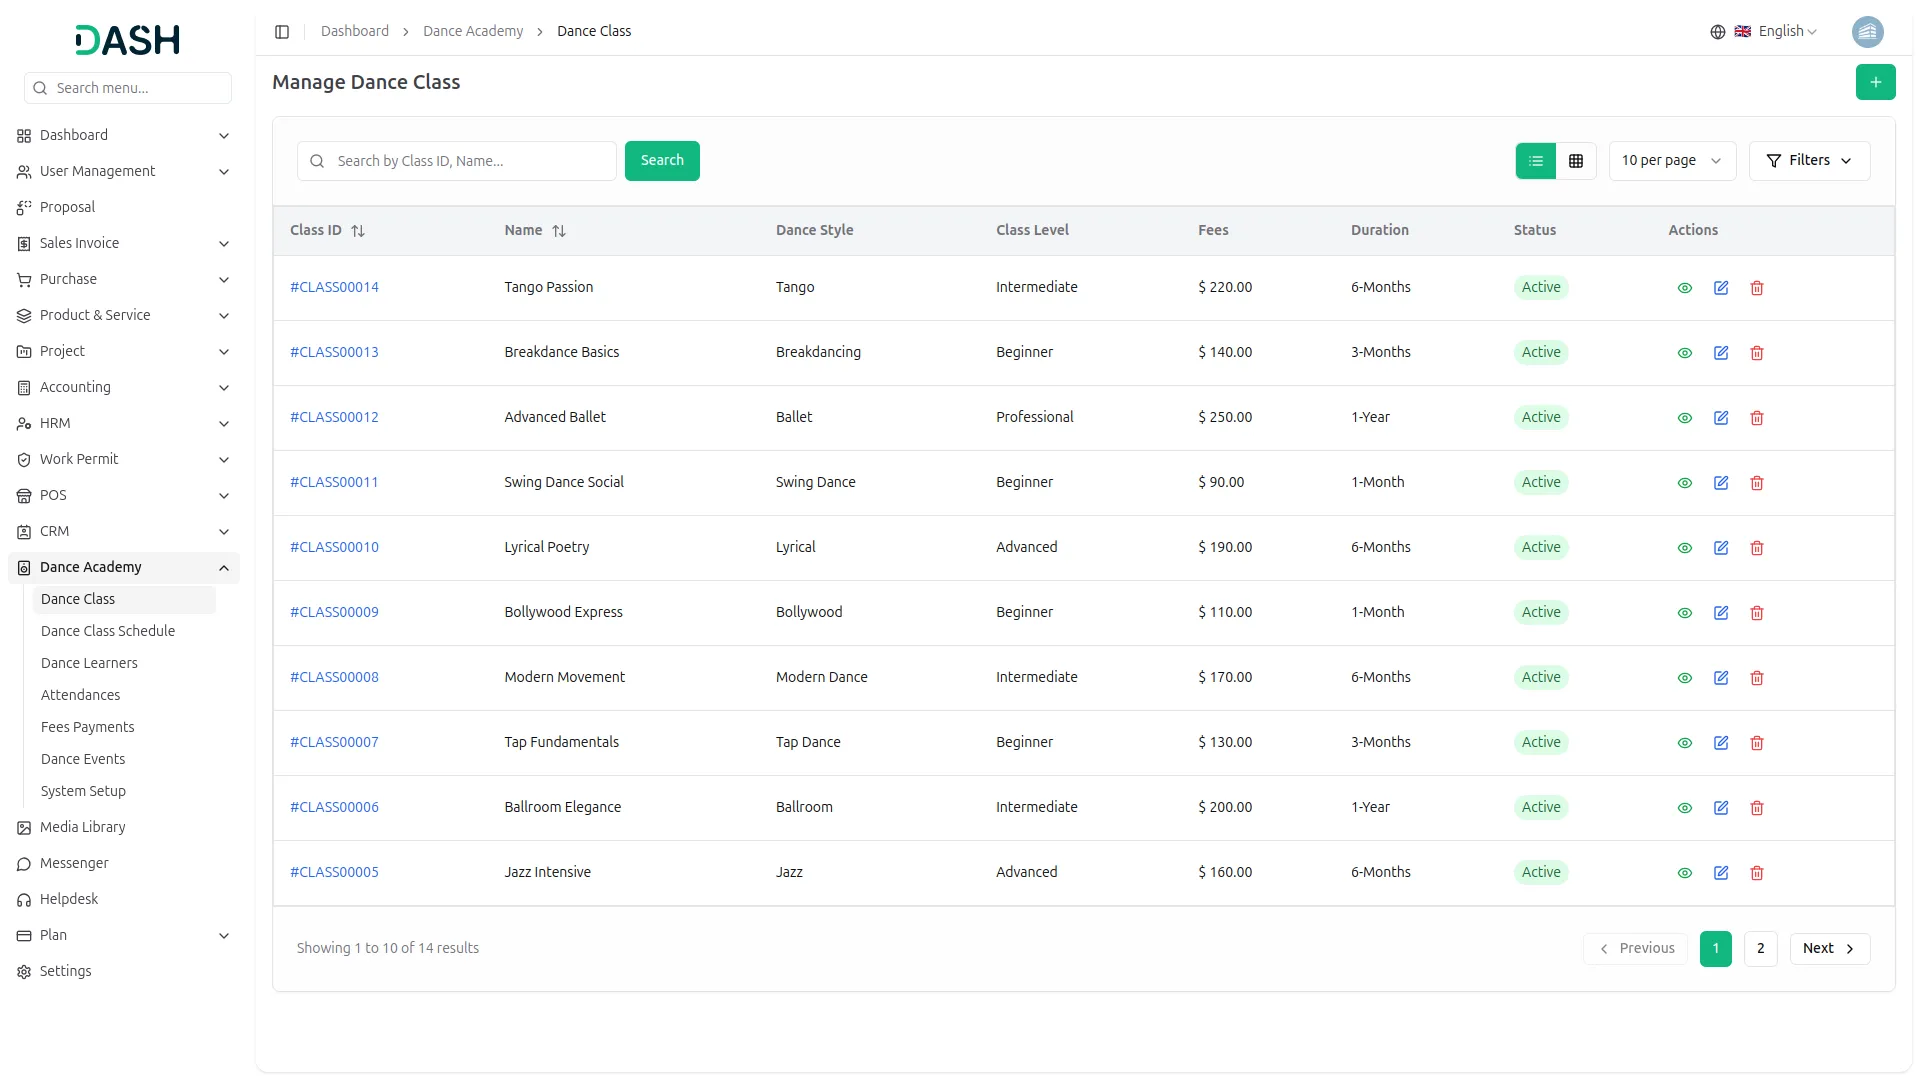Open the 10 per page dropdown

point(1671,161)
